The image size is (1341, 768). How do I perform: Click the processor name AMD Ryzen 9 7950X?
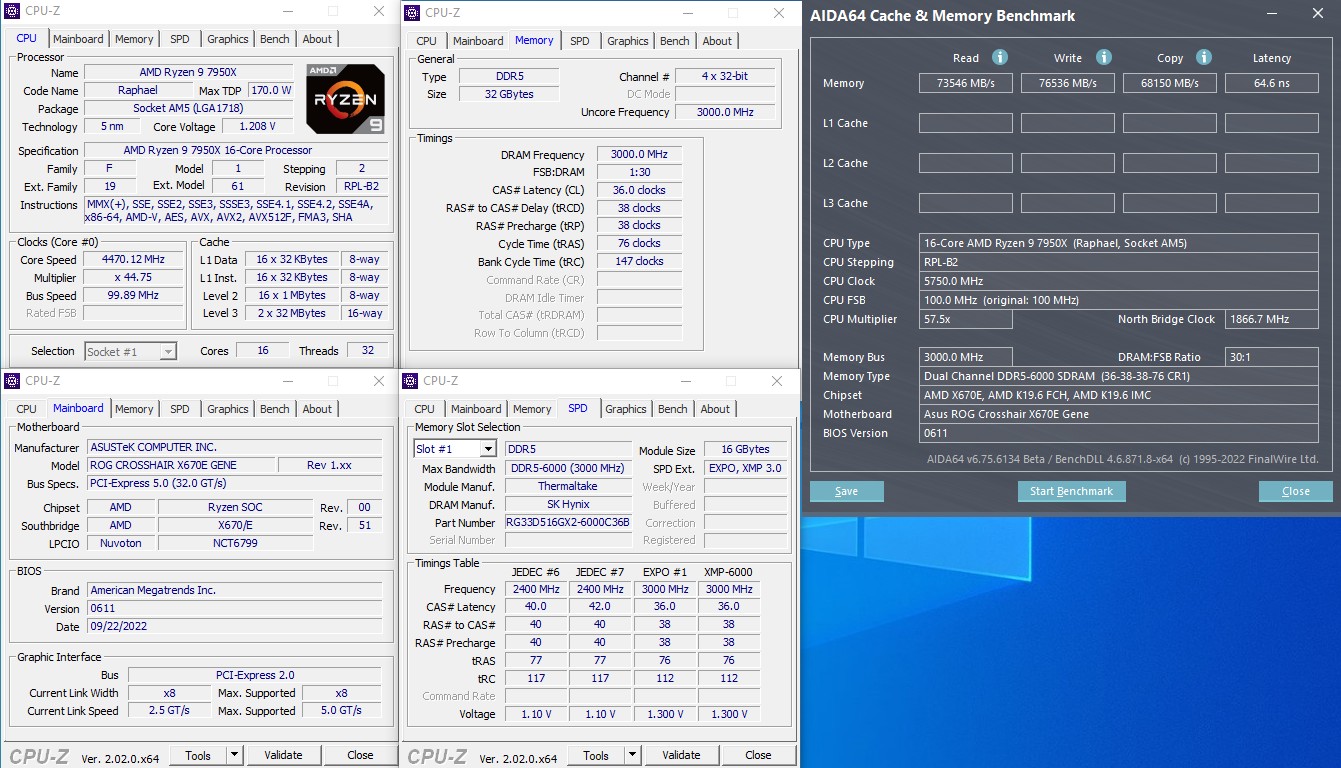point(190,73)
